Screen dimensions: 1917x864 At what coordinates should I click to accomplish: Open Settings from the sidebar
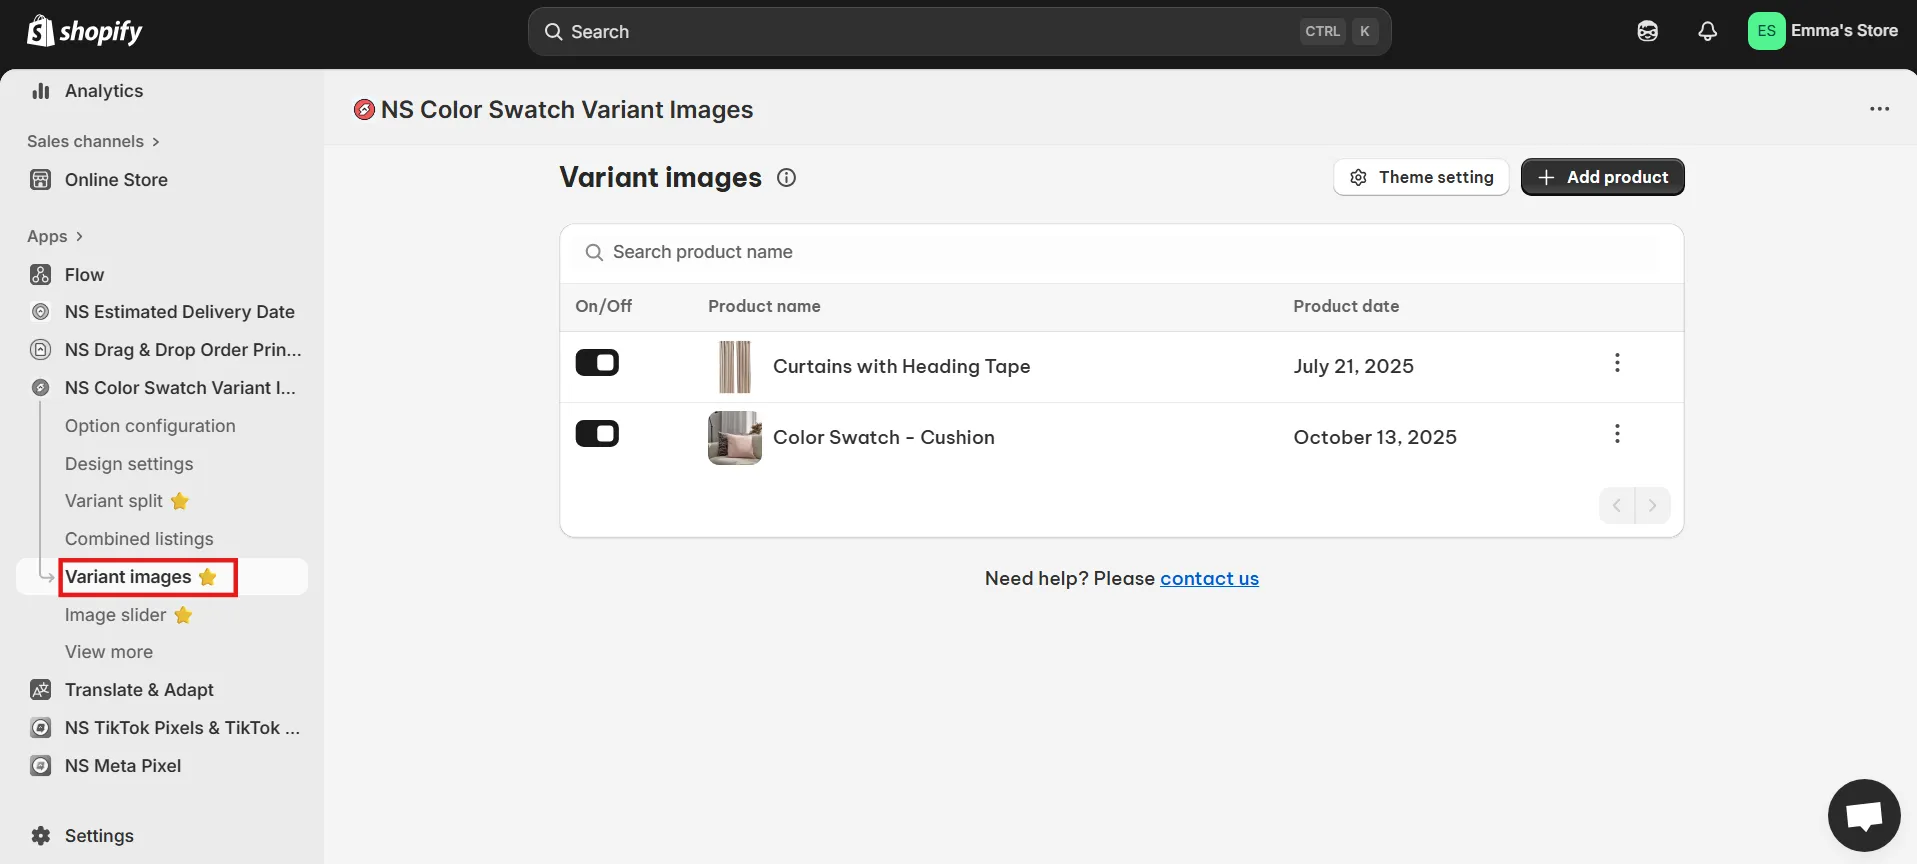coord(98,836)
